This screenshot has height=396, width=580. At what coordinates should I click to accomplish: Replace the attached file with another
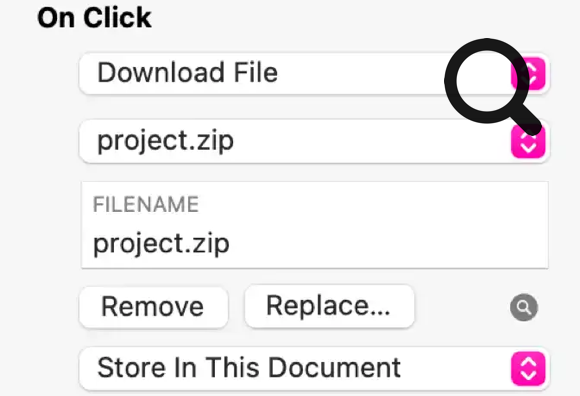(x=329, y=306)
